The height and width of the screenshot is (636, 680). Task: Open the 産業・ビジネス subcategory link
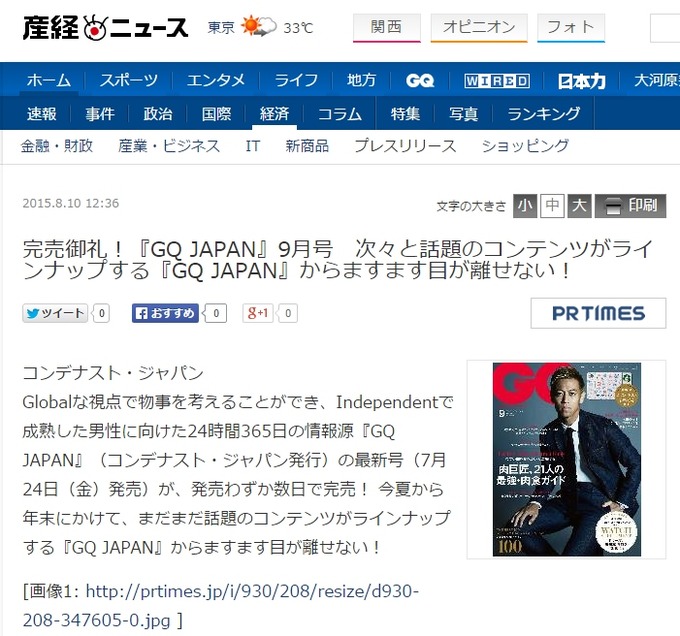[x=169, y=146]
